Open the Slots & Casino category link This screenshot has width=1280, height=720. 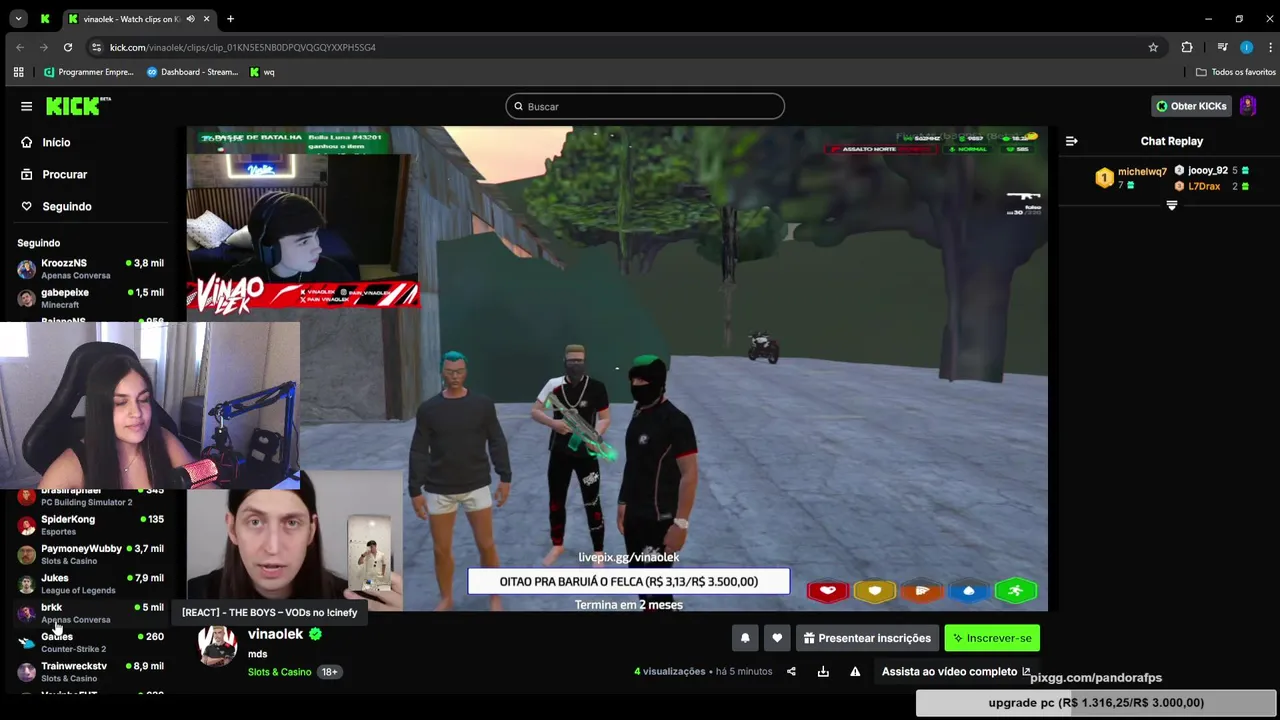point(279,672)
